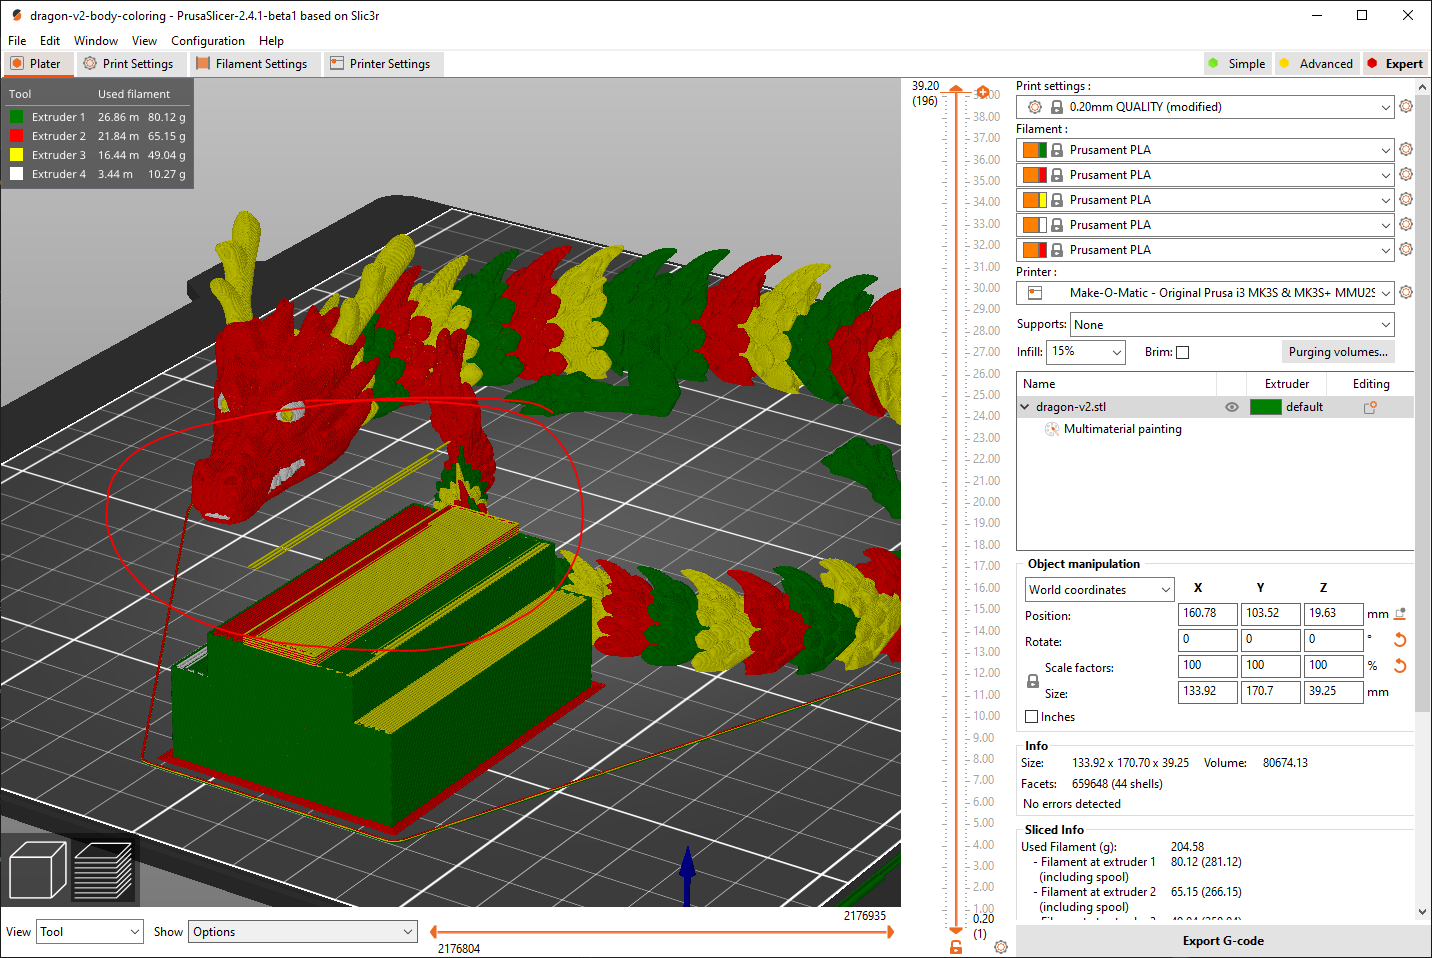Collapse the dragon-v2.stl tree item
The width and height of the screenshot is (1432, 958).
coord(1023,407)
